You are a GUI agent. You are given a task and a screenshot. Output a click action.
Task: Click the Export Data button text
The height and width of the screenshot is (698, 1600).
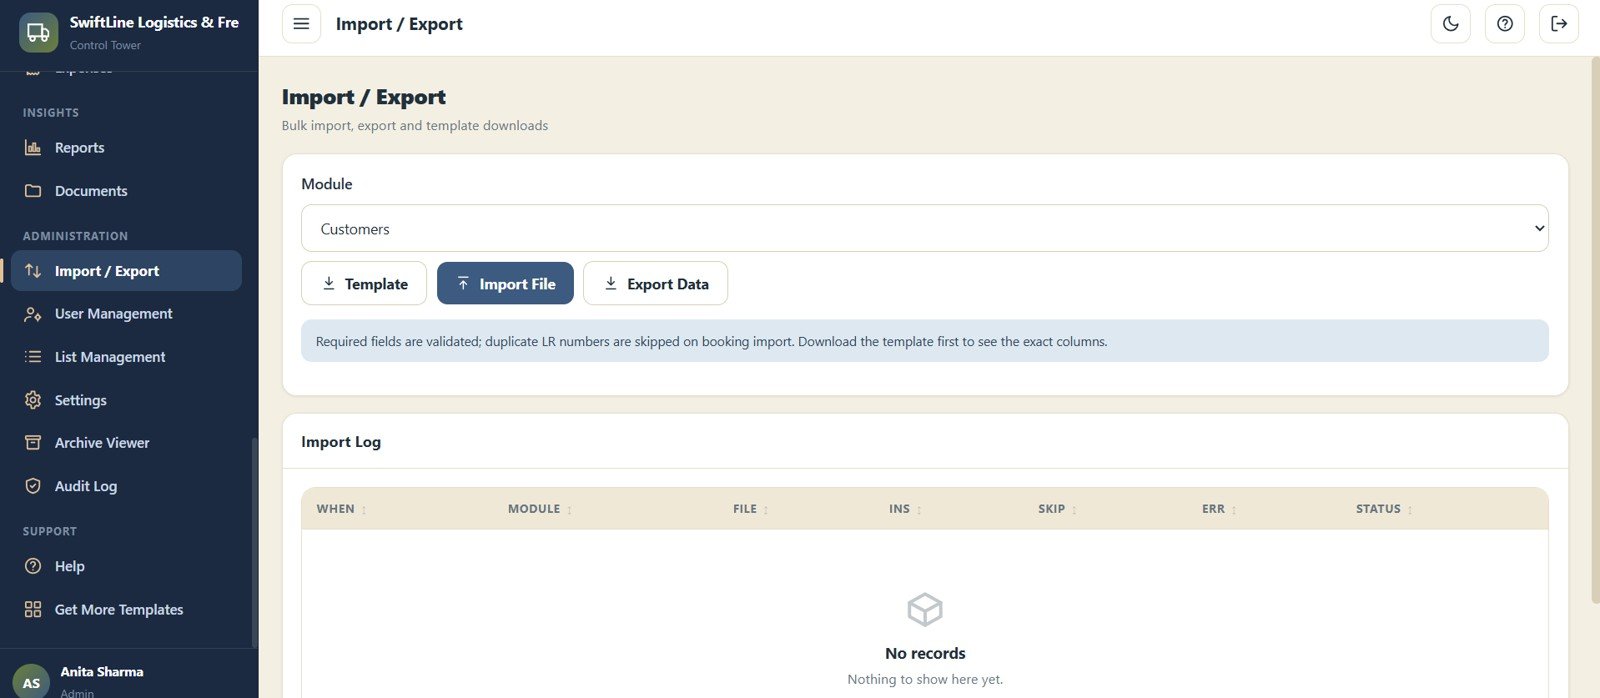pyautogui.click(x=668, y=284)
